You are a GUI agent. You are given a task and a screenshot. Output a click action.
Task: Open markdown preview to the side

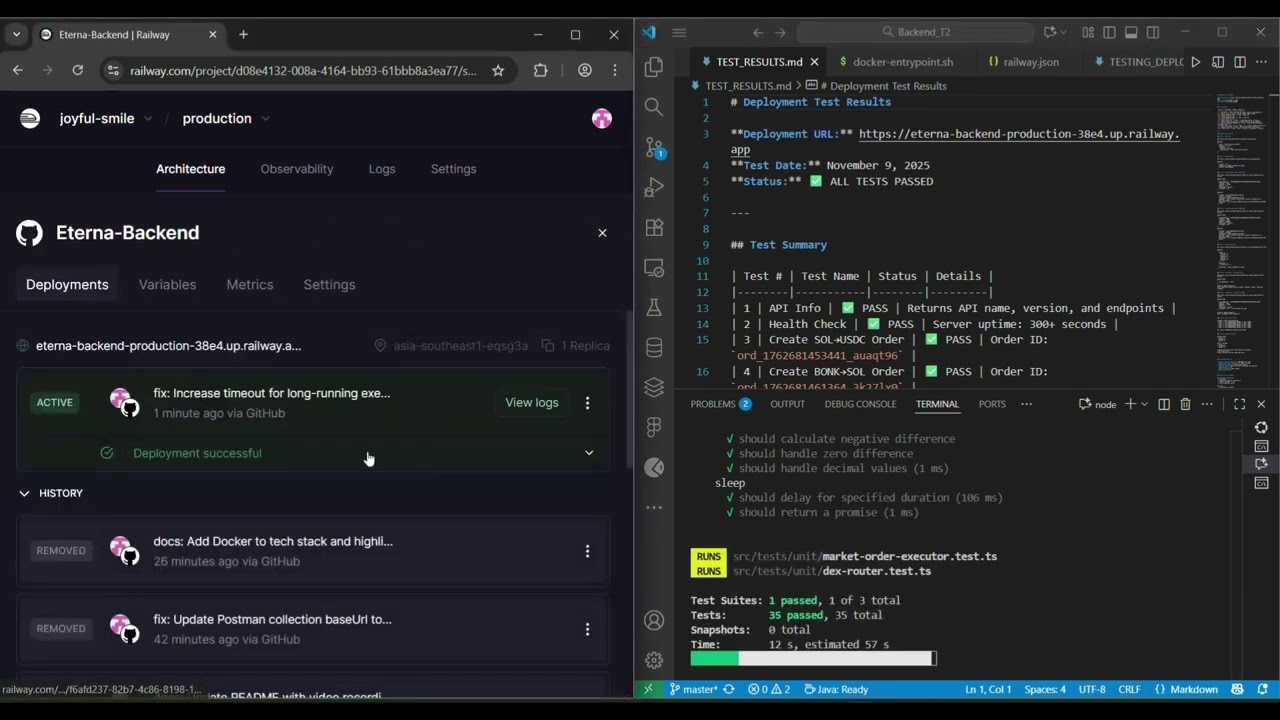point(1218,62)
